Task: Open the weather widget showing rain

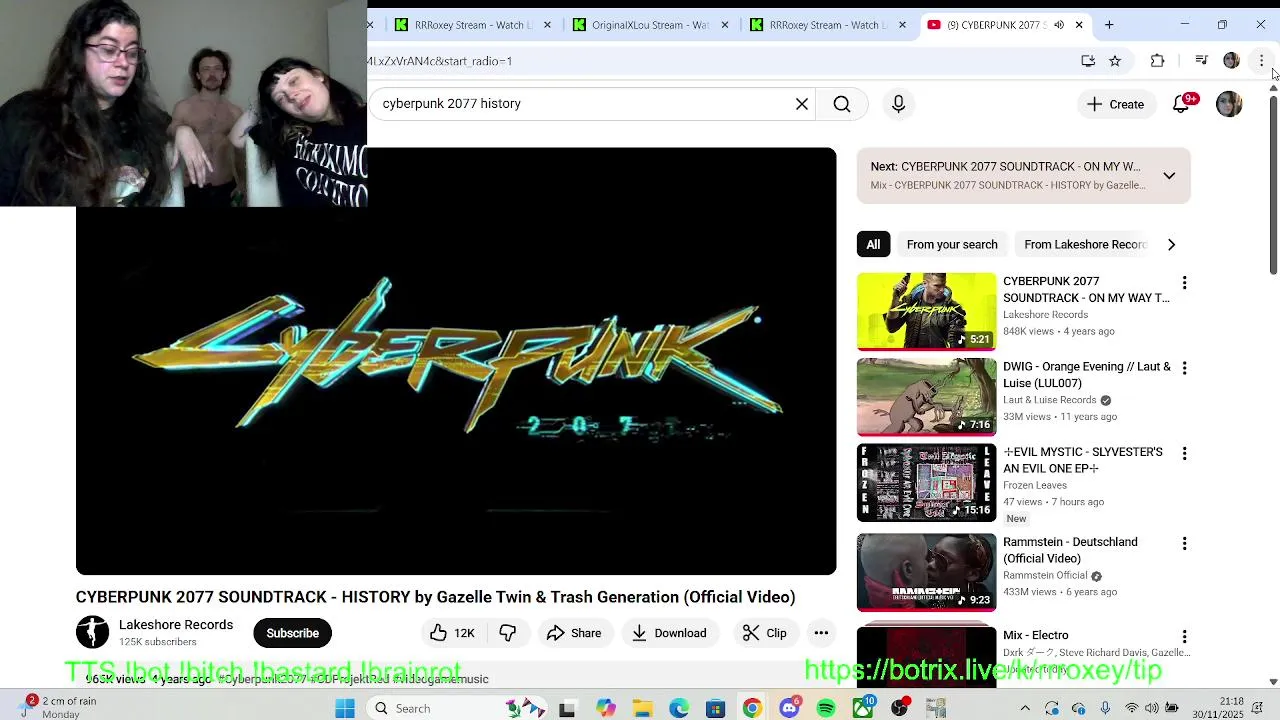Action: pyautogui.click(x=60, y=707)
